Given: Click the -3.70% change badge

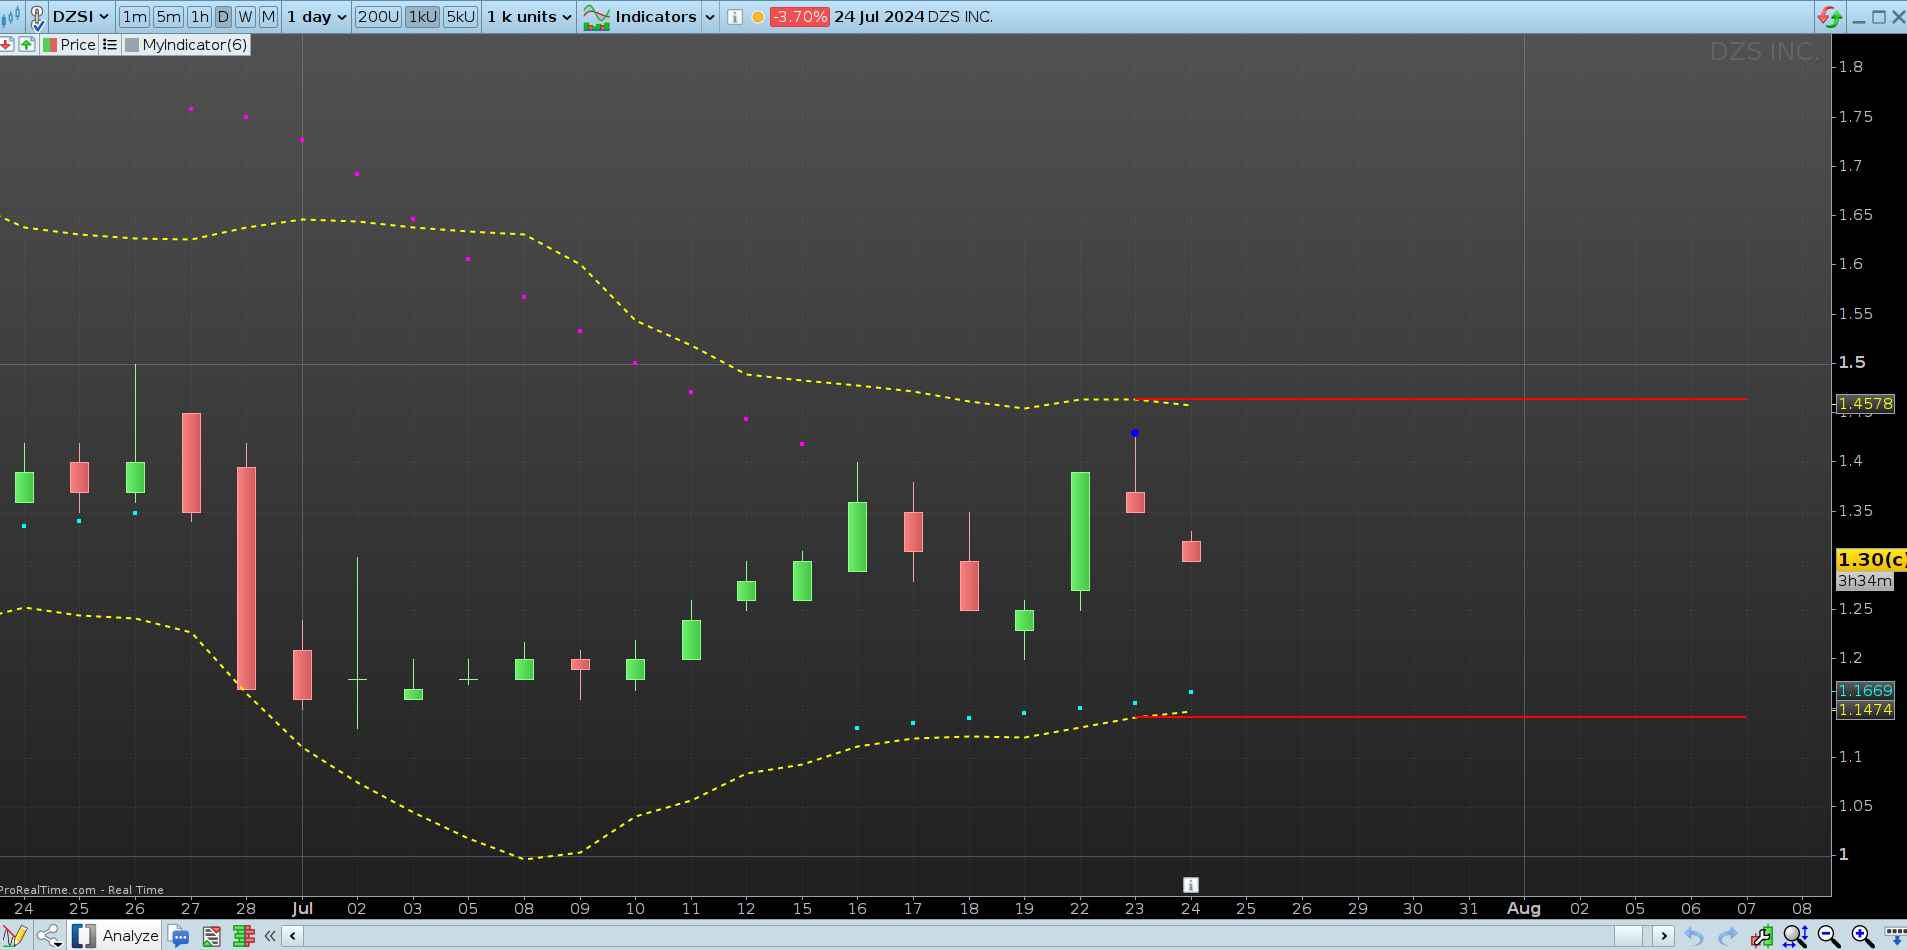Looking at the screenshot, I should 800,17.
